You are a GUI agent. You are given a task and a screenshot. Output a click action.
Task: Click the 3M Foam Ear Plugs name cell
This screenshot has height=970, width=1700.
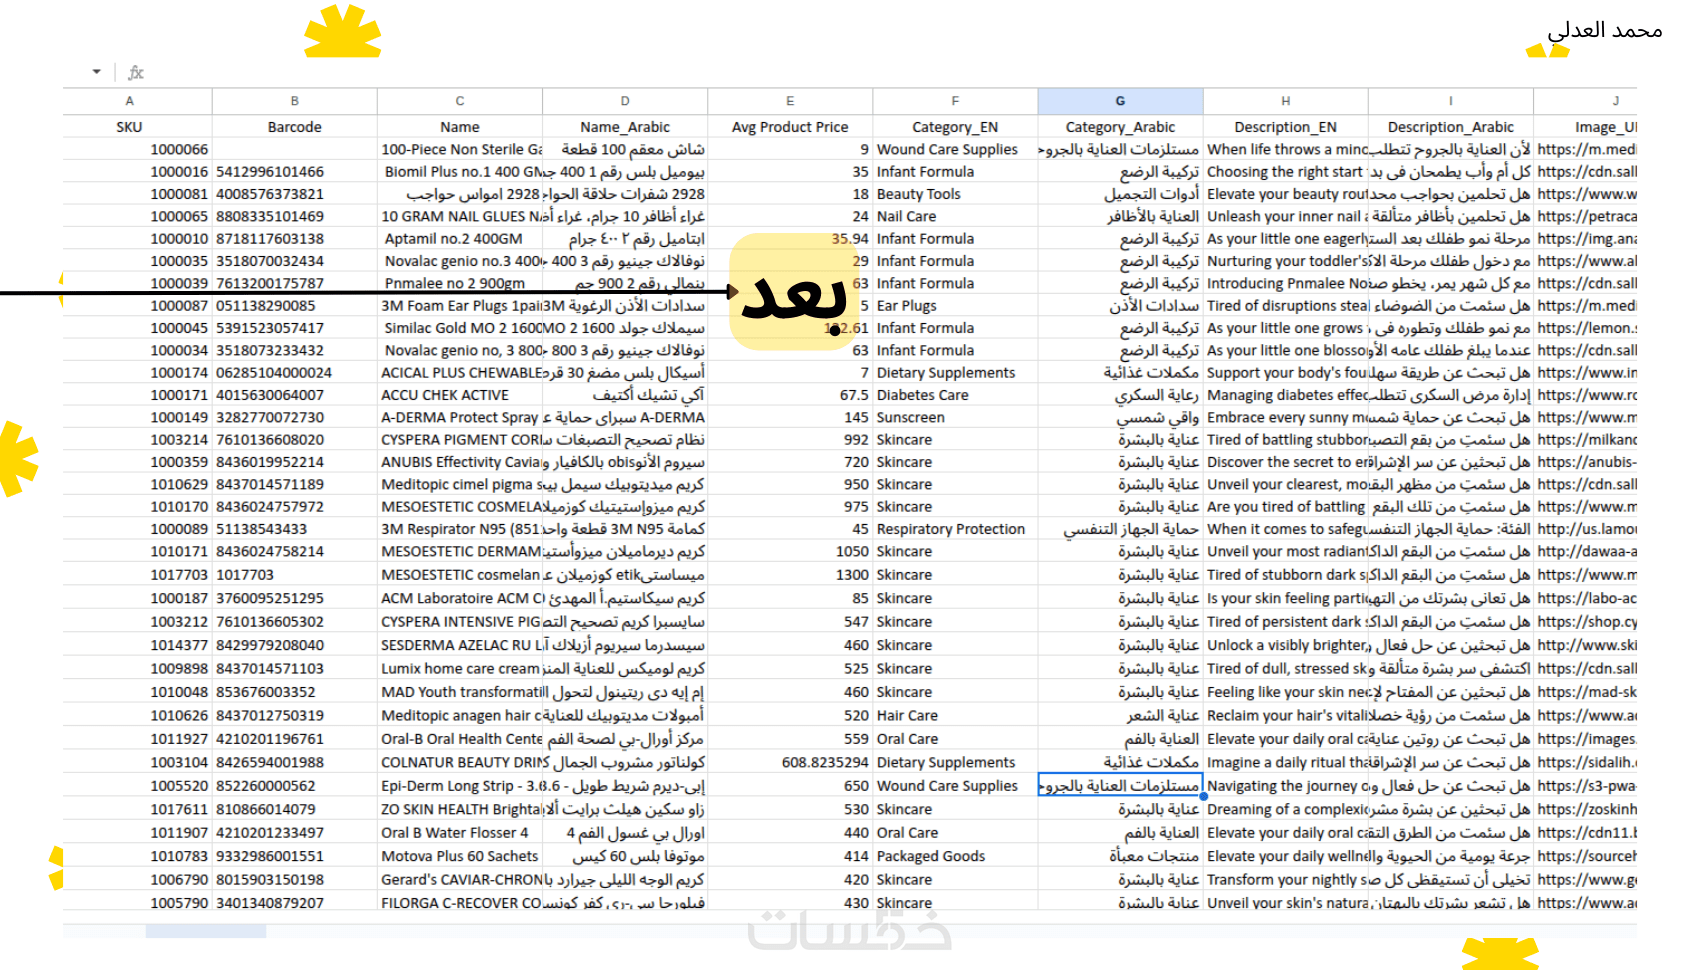click(x=460, y=306)
